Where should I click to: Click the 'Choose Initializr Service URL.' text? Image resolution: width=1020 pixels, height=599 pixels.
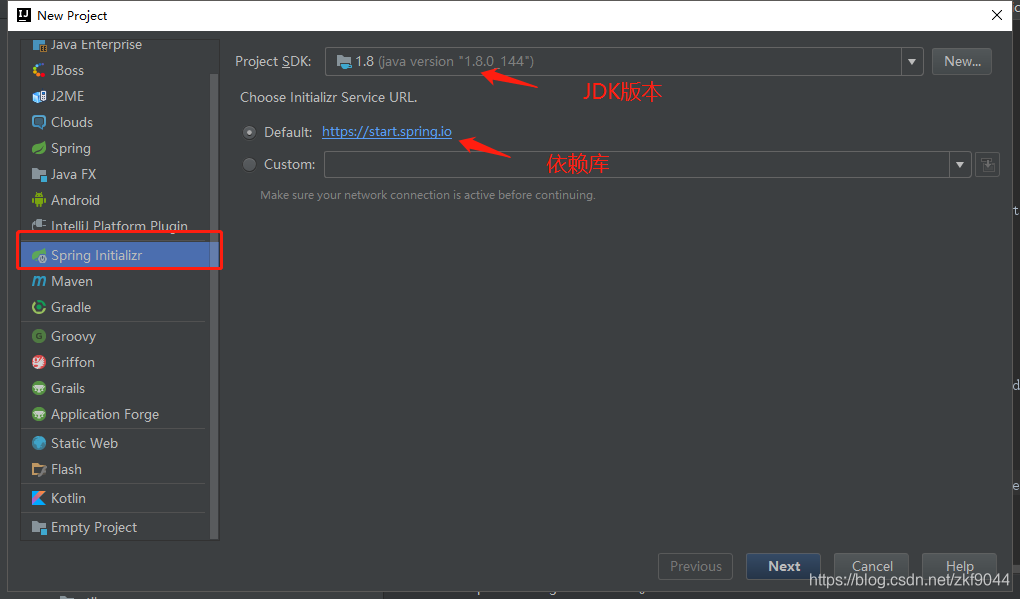tap(329, 98)
